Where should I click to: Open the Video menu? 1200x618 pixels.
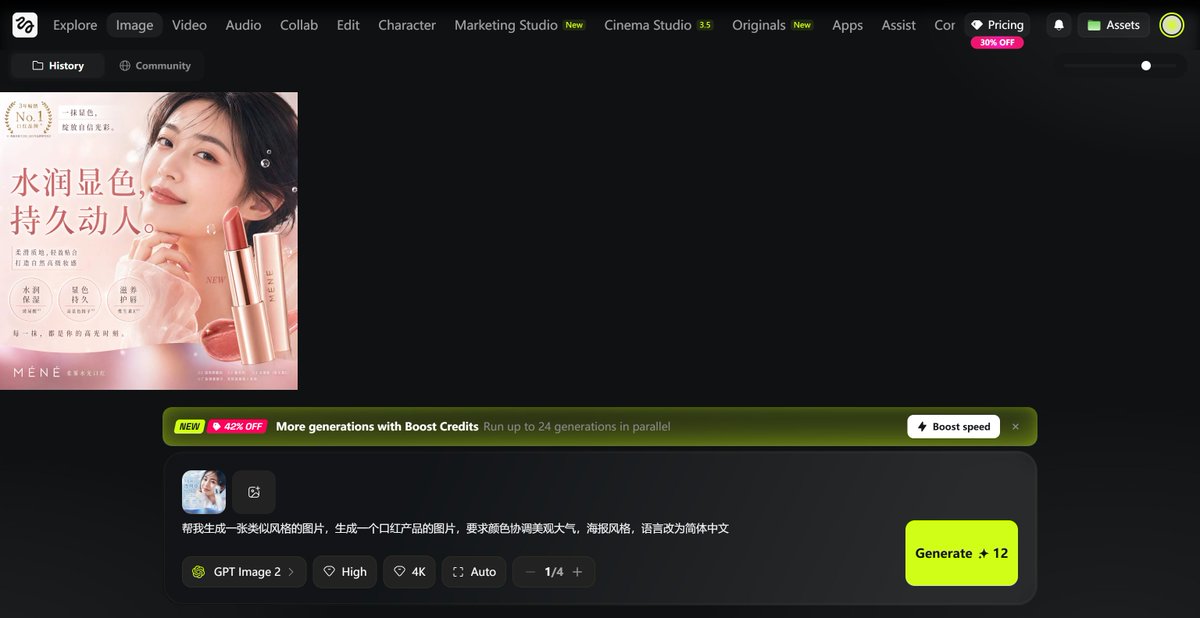pos(189,25)
